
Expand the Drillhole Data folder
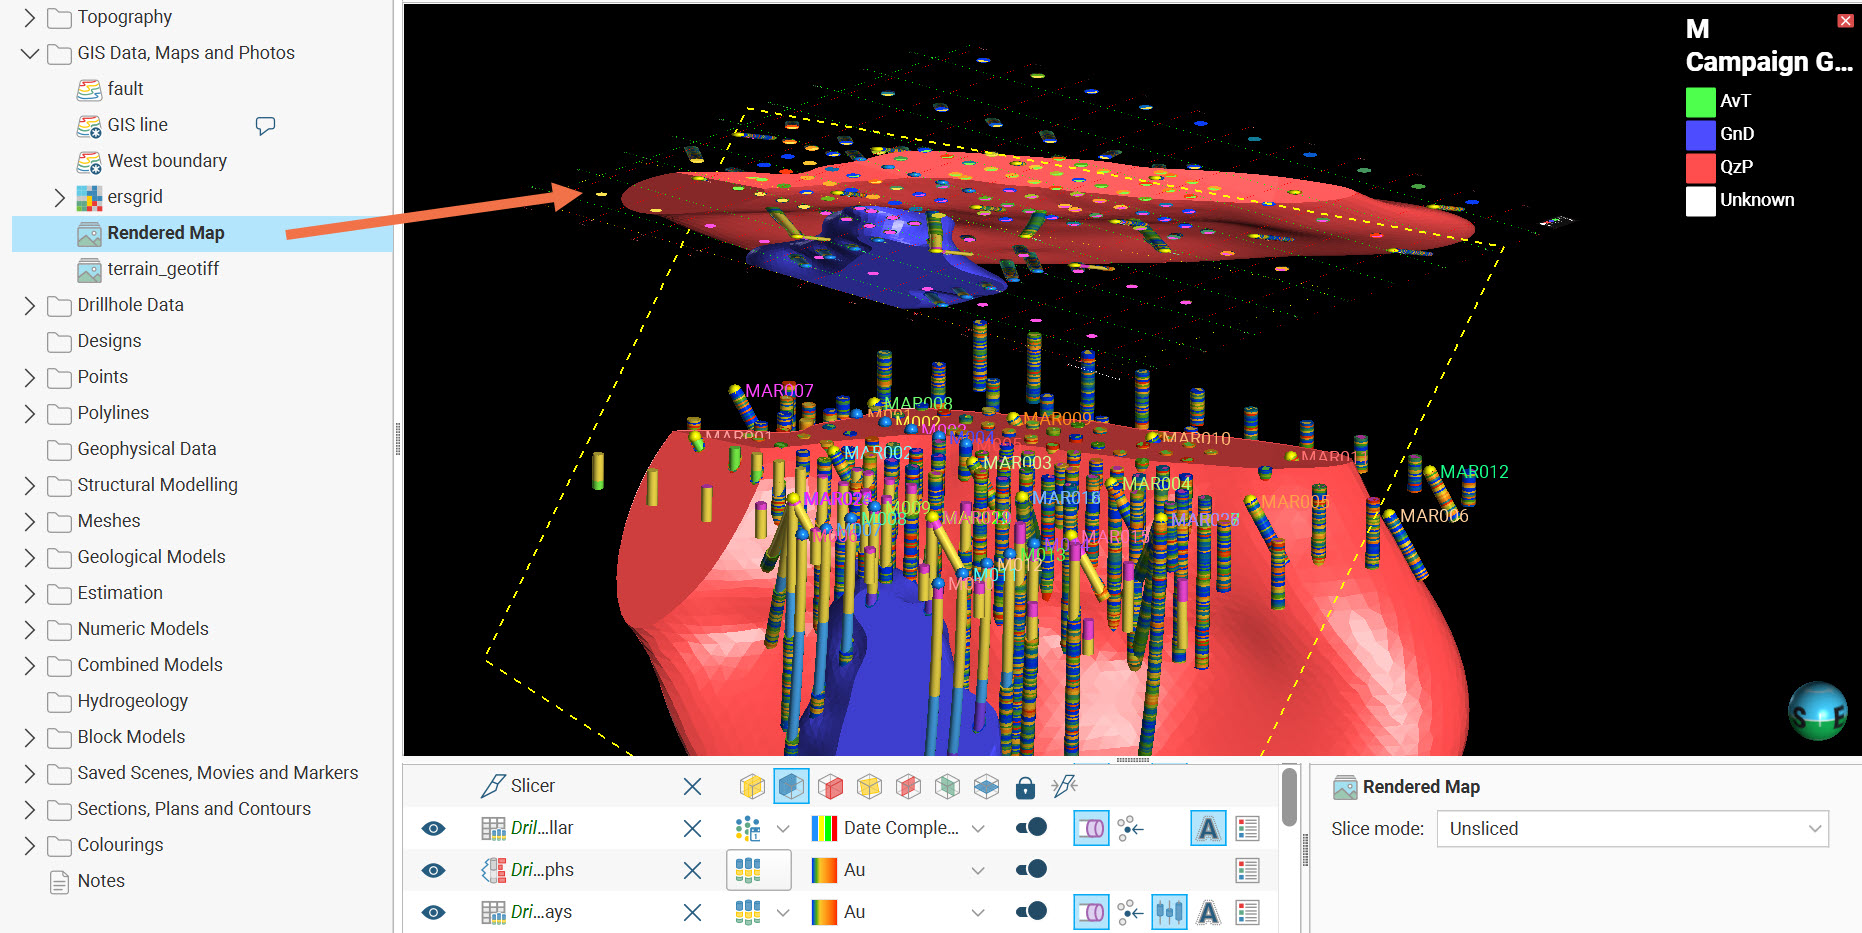tap(29, 305)
